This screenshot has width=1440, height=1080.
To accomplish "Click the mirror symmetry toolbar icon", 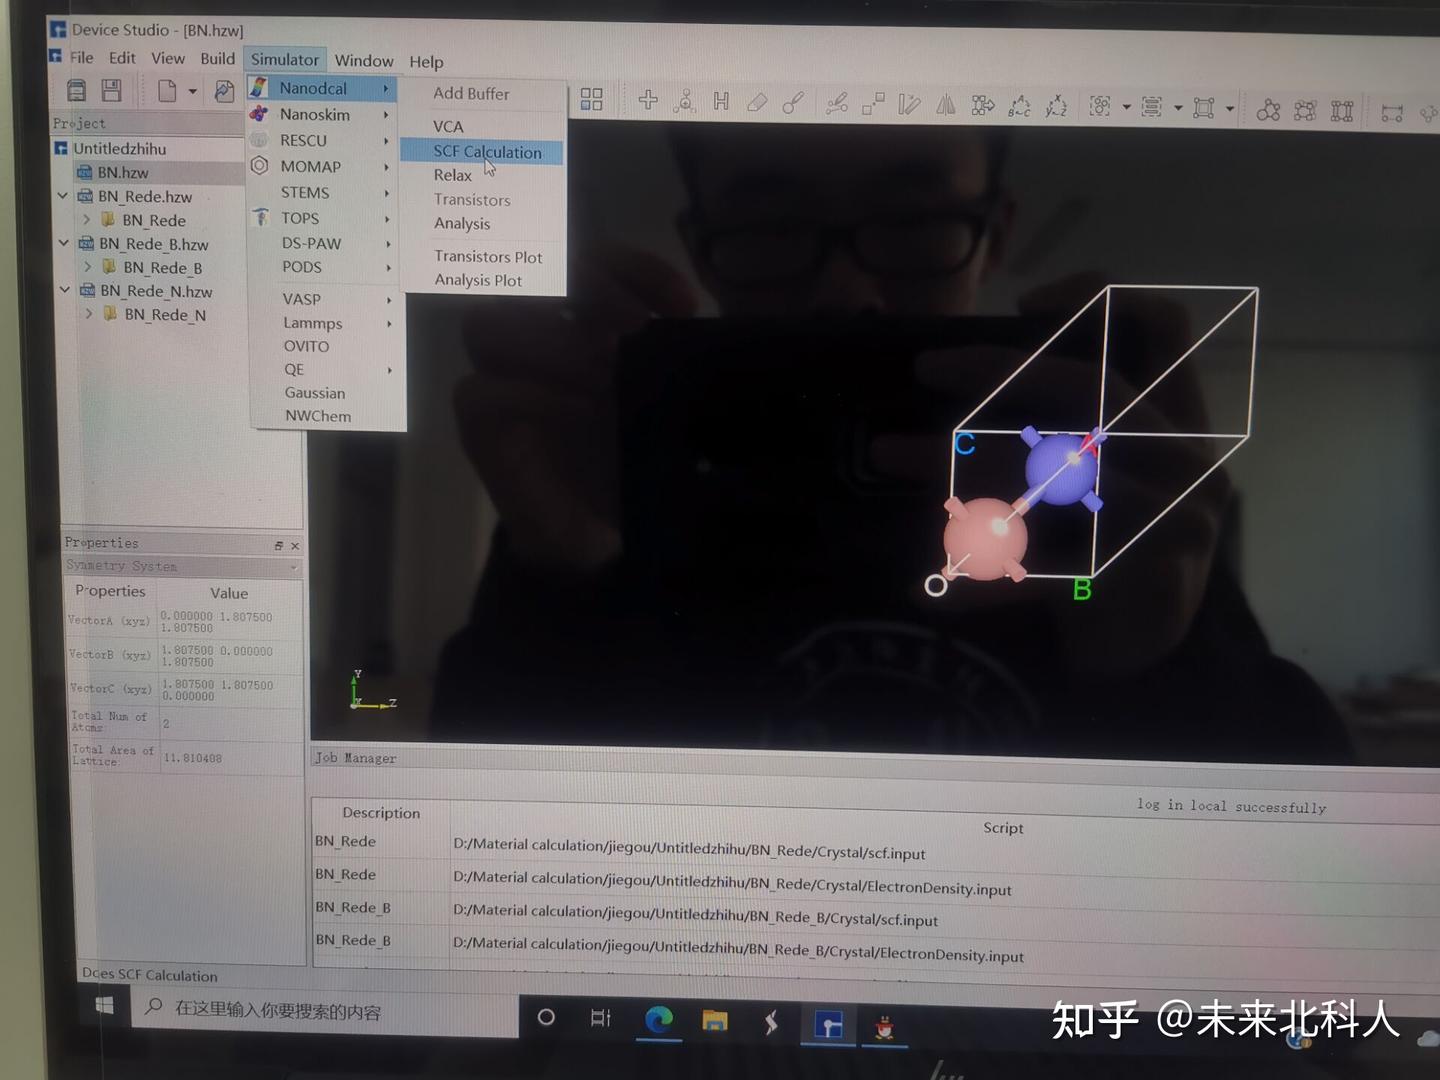I will click(945, 104).
